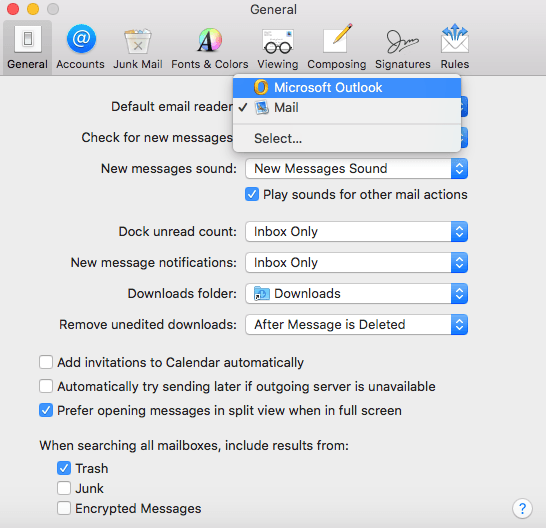
Task: Uncheck Prefer opening messages in split view
Action: [46, 411]
